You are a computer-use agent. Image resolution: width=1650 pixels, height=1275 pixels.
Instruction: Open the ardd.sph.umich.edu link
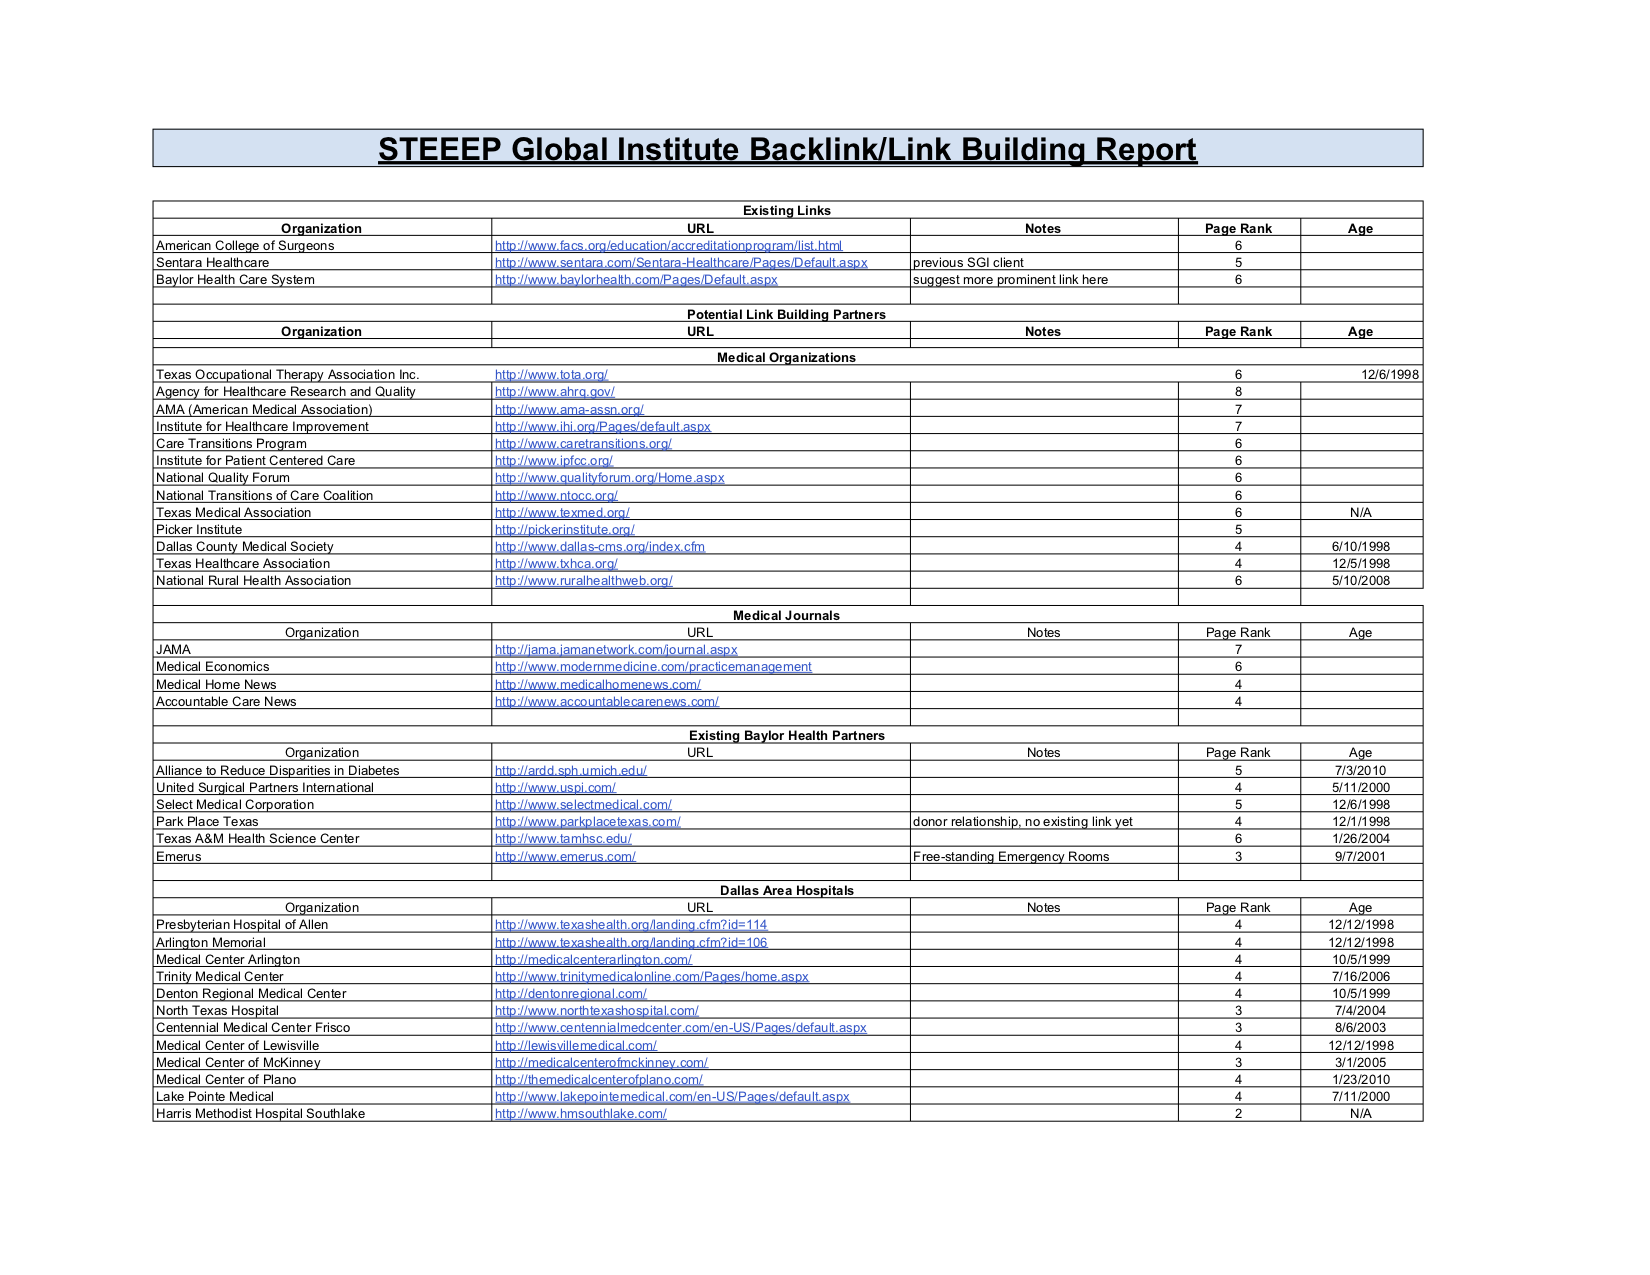click(x=571, y=770)
